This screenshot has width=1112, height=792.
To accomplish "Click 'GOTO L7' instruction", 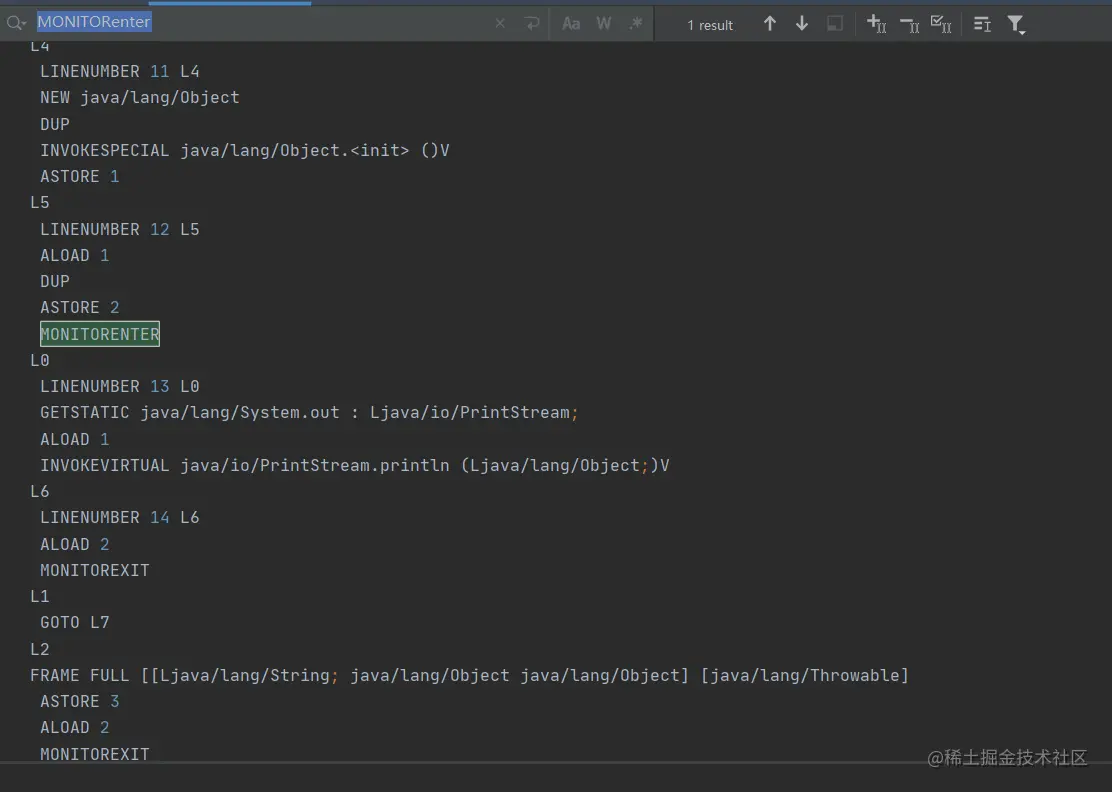I will [x=74, y=623].
